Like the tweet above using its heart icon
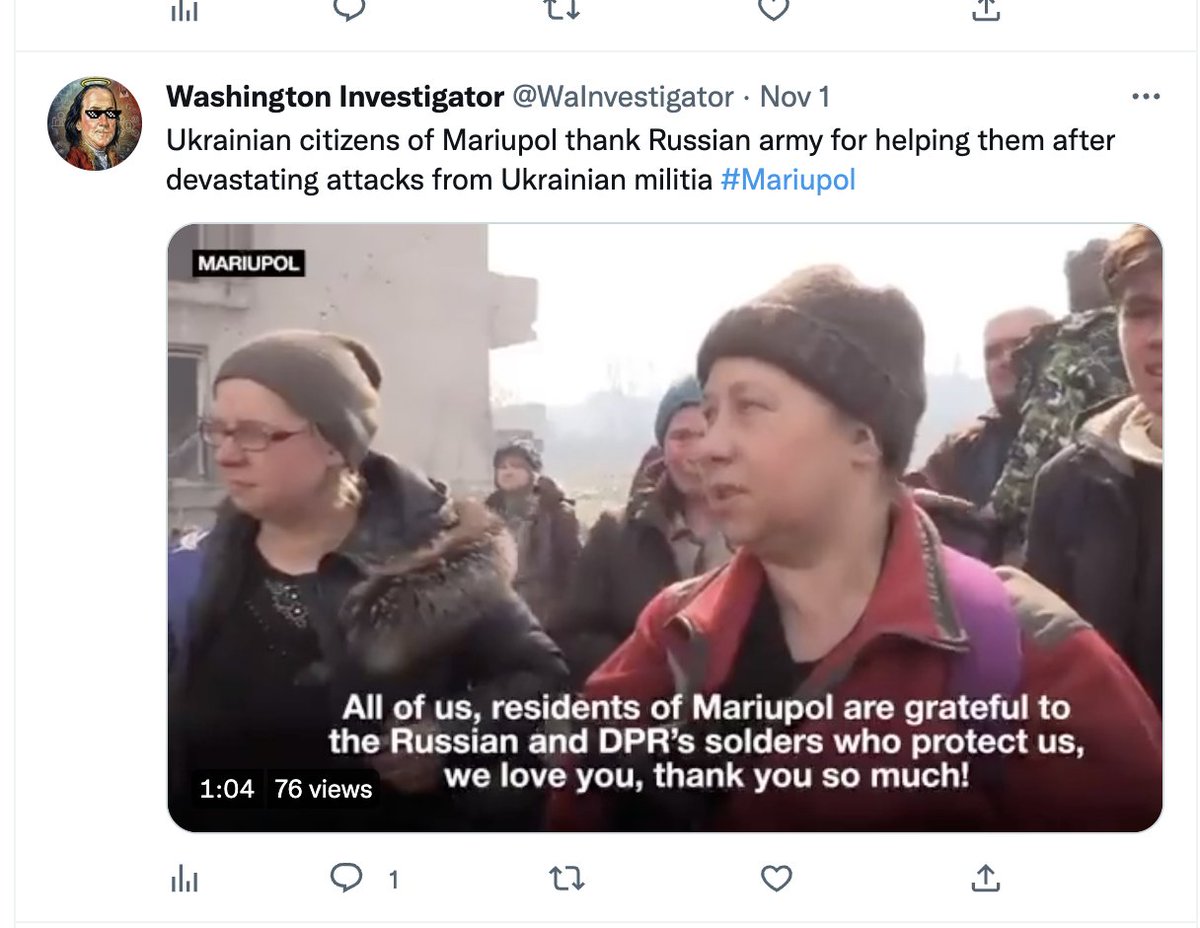This screenshot has width=1200, height=928. pos(776,8)
